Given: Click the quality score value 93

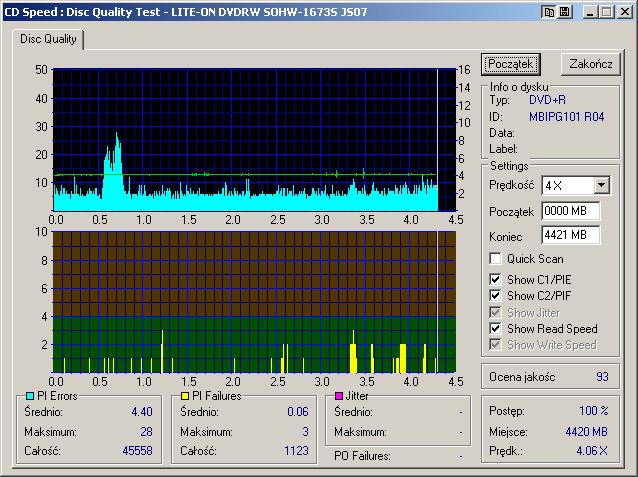Looking at the screenshot, I should click(x=602, y=376).
